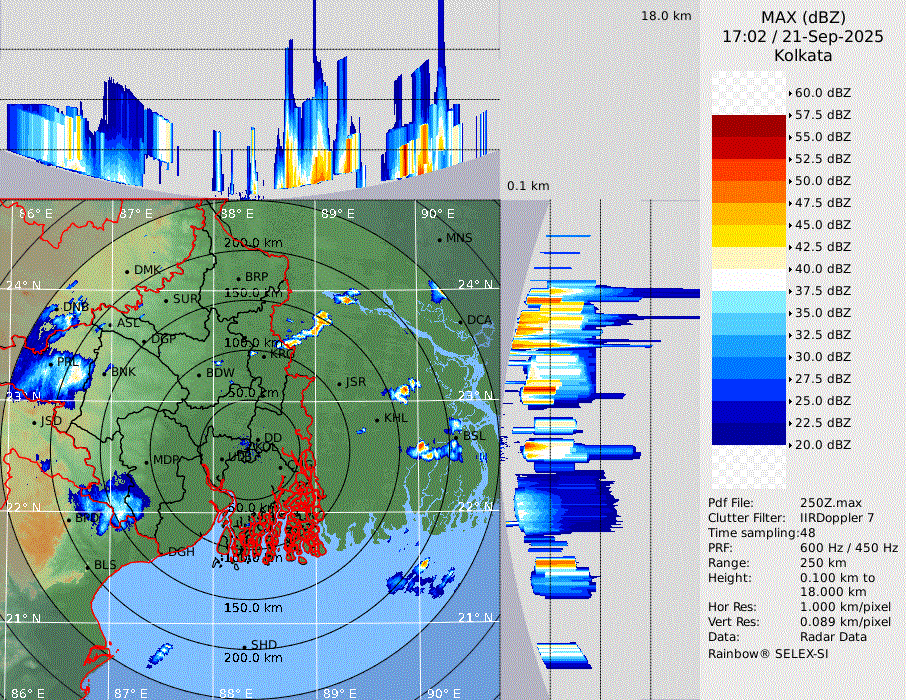Select the BLS station marker
This screenshot has width=906, height=700.
[x=87, y=566]
